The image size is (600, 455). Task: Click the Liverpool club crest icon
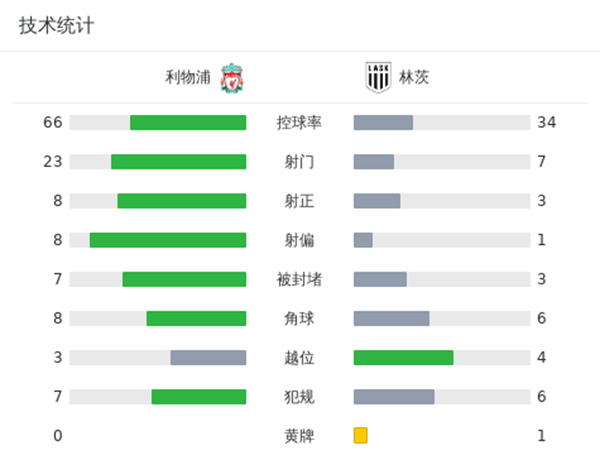tap(231, 77)
